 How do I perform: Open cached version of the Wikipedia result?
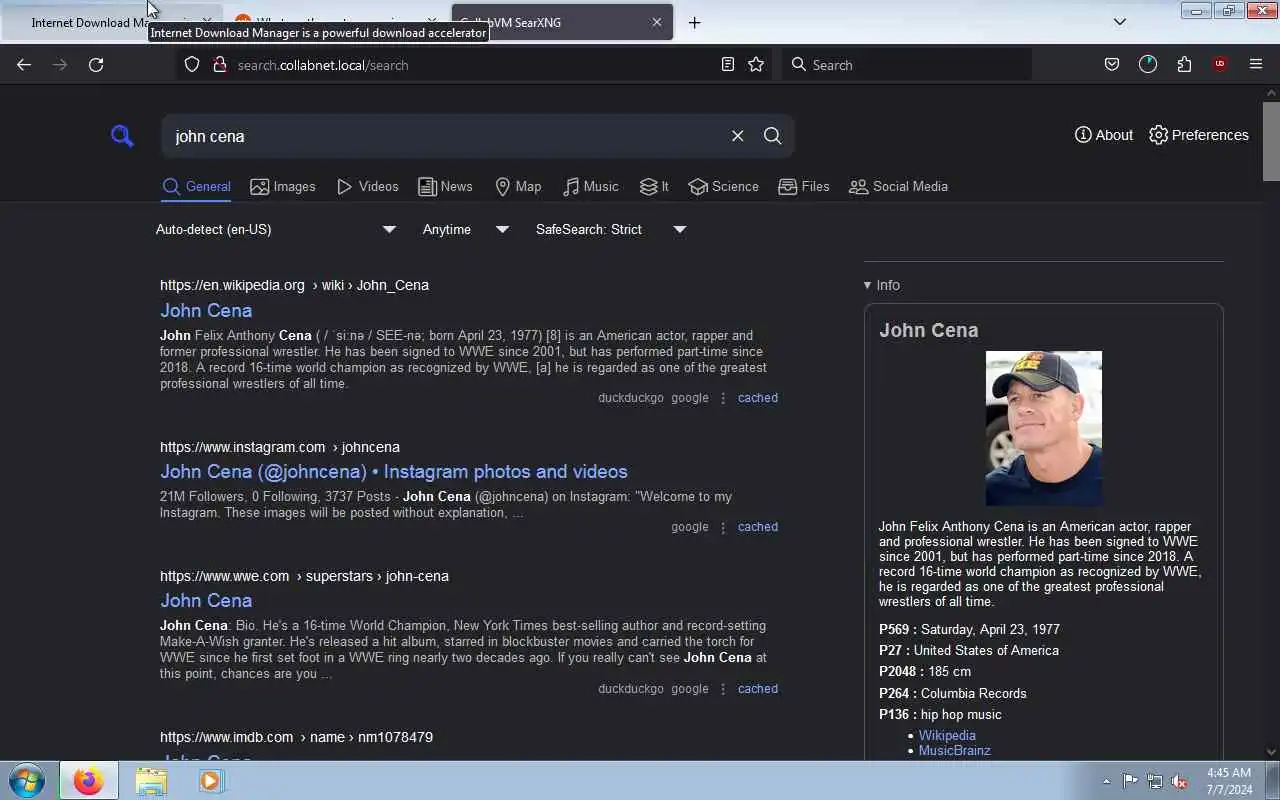[757, 398]
